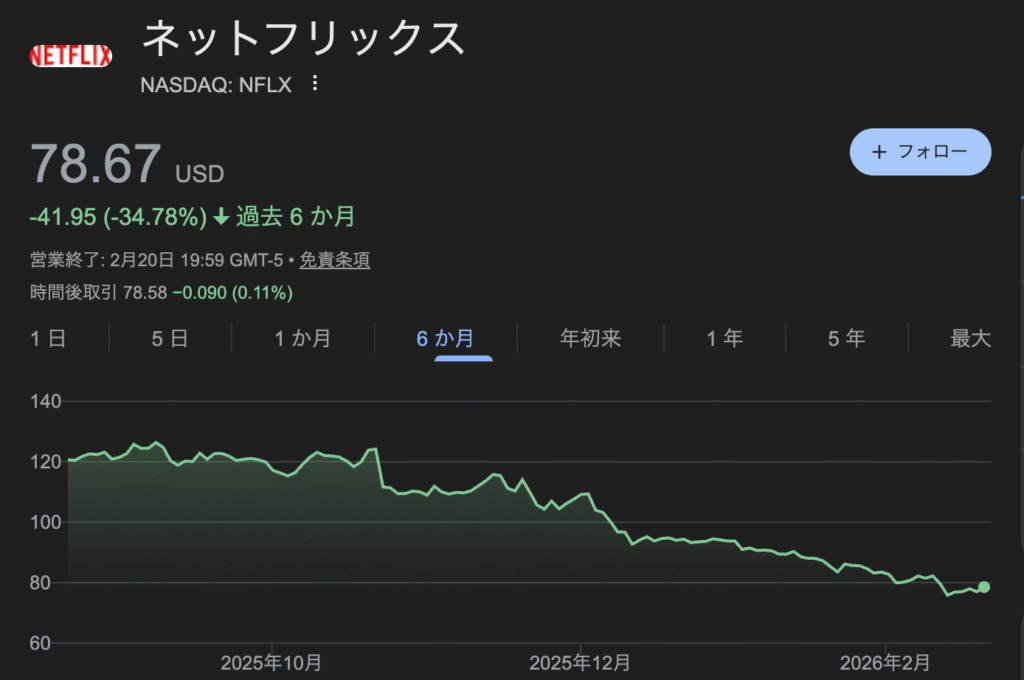The height and width of the screenshot is (680, 1024).
Task: View the 1年 chart range
Action: coord(725,338)
